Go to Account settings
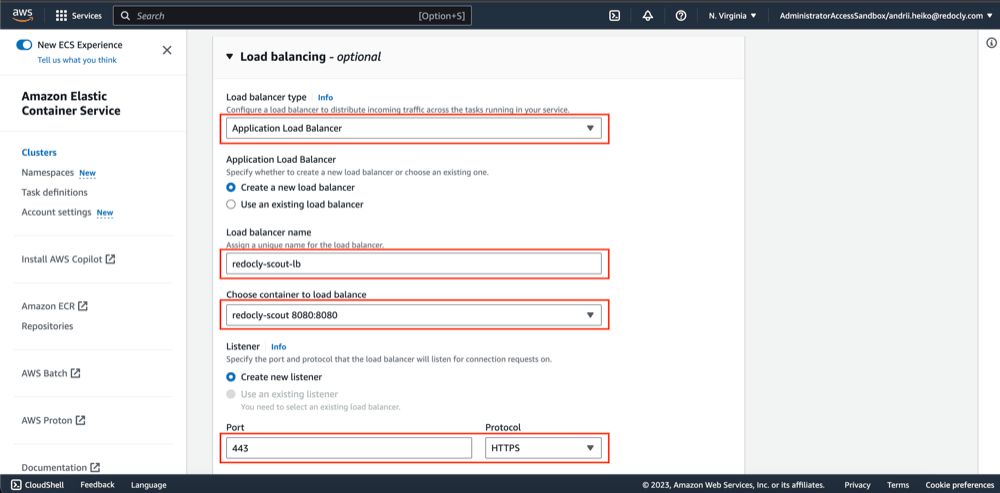1000x493 pixels. point(56,212)
